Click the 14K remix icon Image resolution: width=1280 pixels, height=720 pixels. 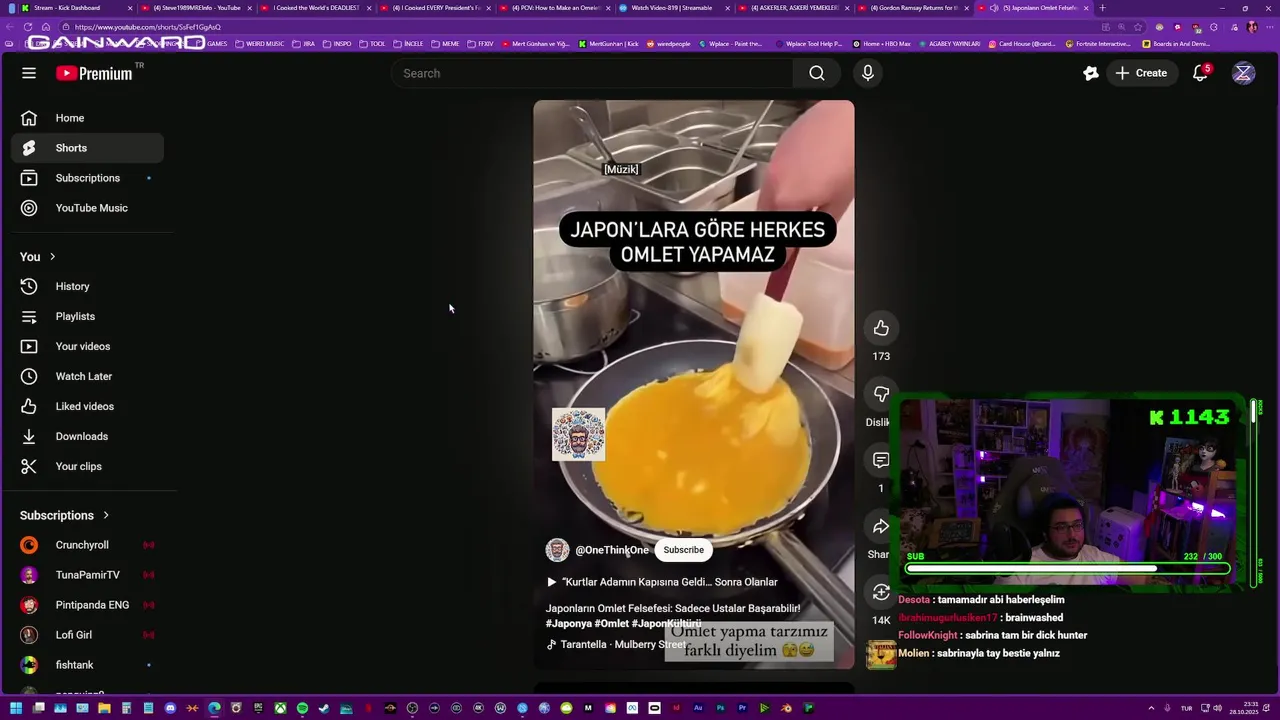tap(881, 592)
